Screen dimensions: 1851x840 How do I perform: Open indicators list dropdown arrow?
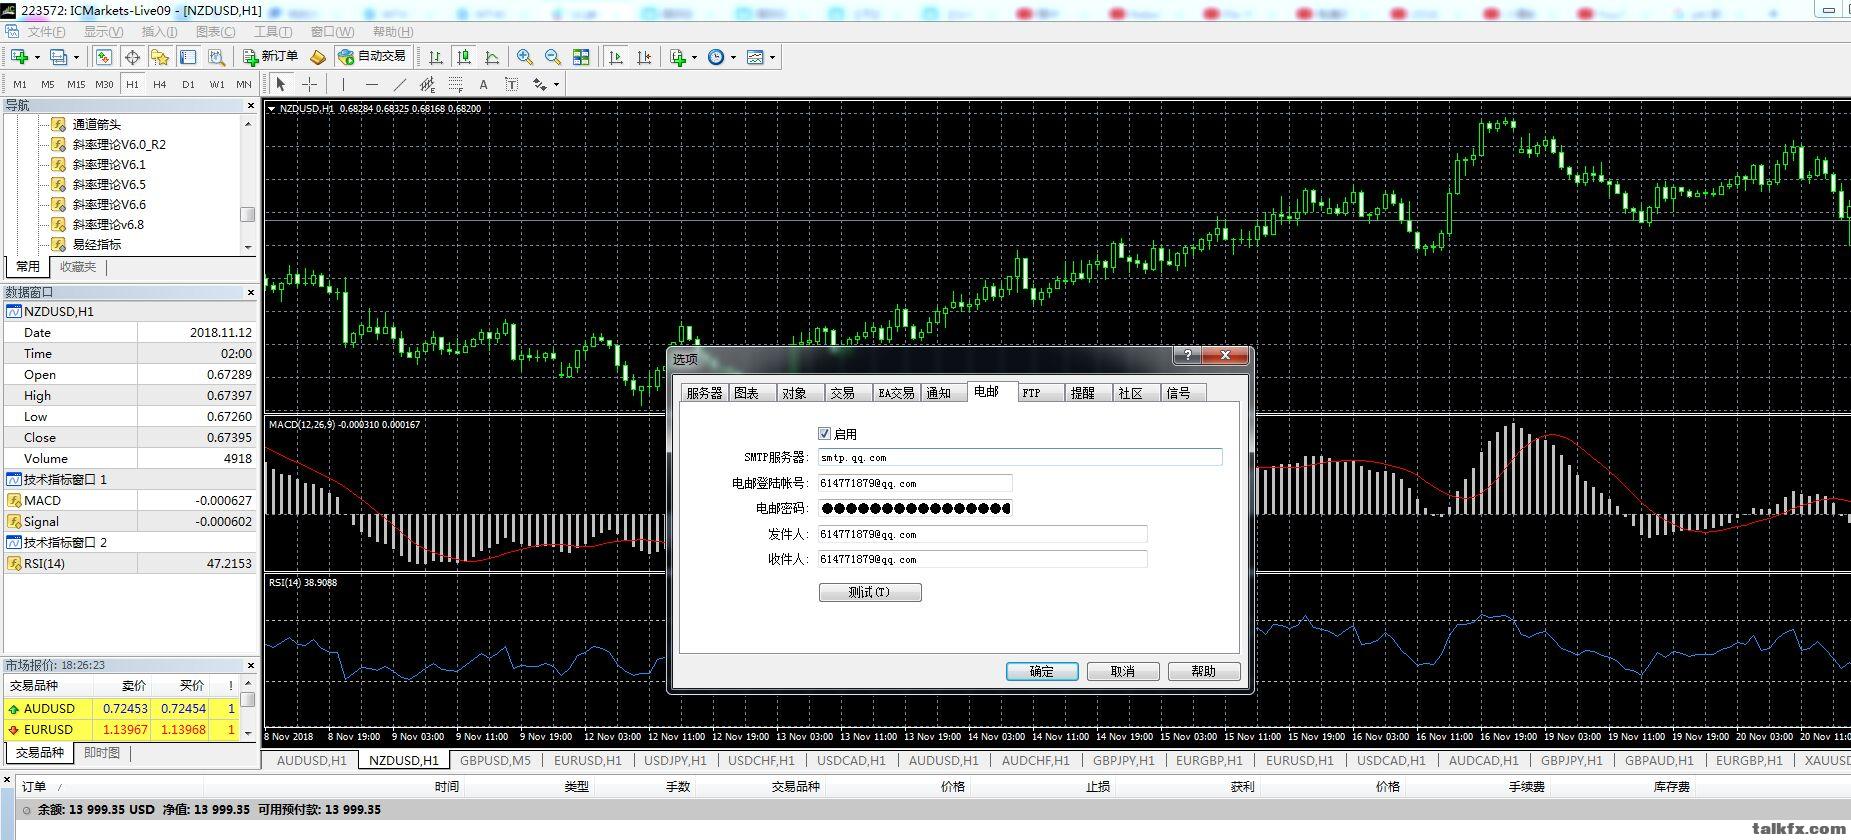[x=694, y=57]
